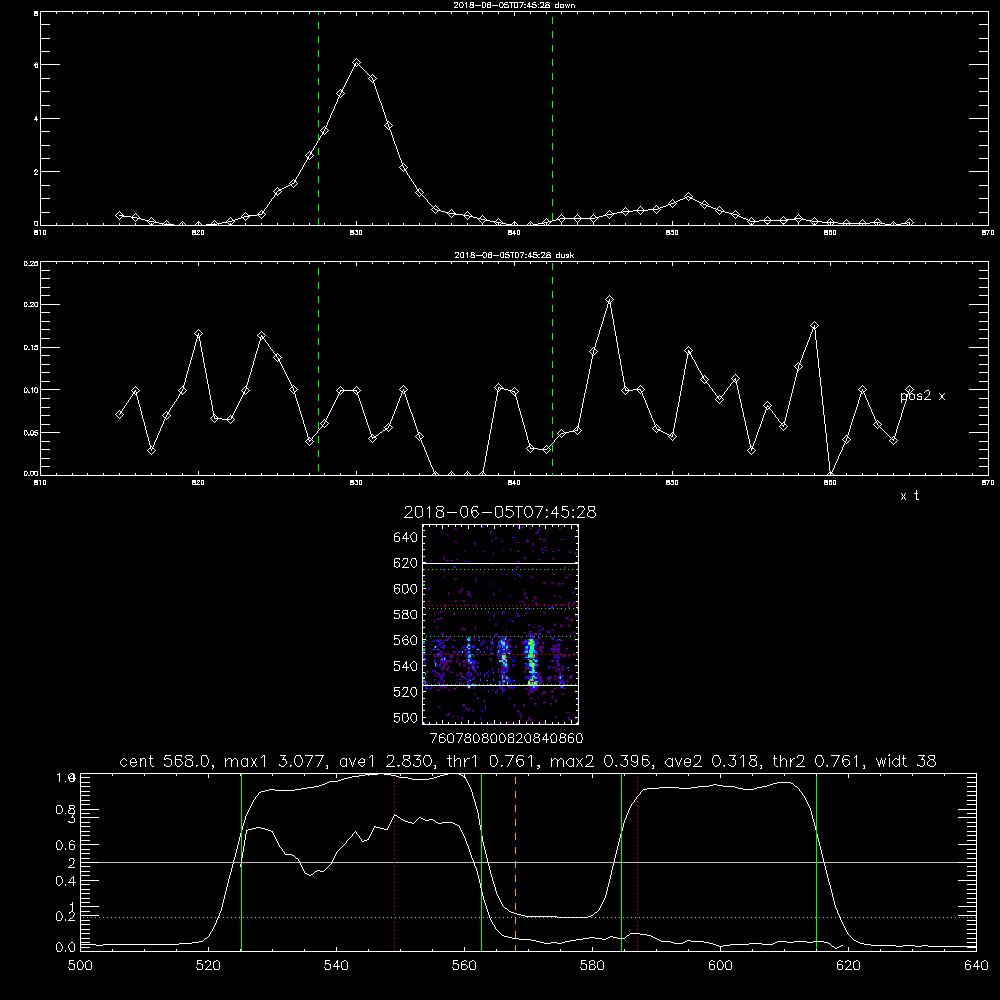Image resolution: width=1000 pixels, height=1000 pixels.
Task: Click the red dotted vertical line near 587
Action: pyautogui.click(x=637, y=861)
